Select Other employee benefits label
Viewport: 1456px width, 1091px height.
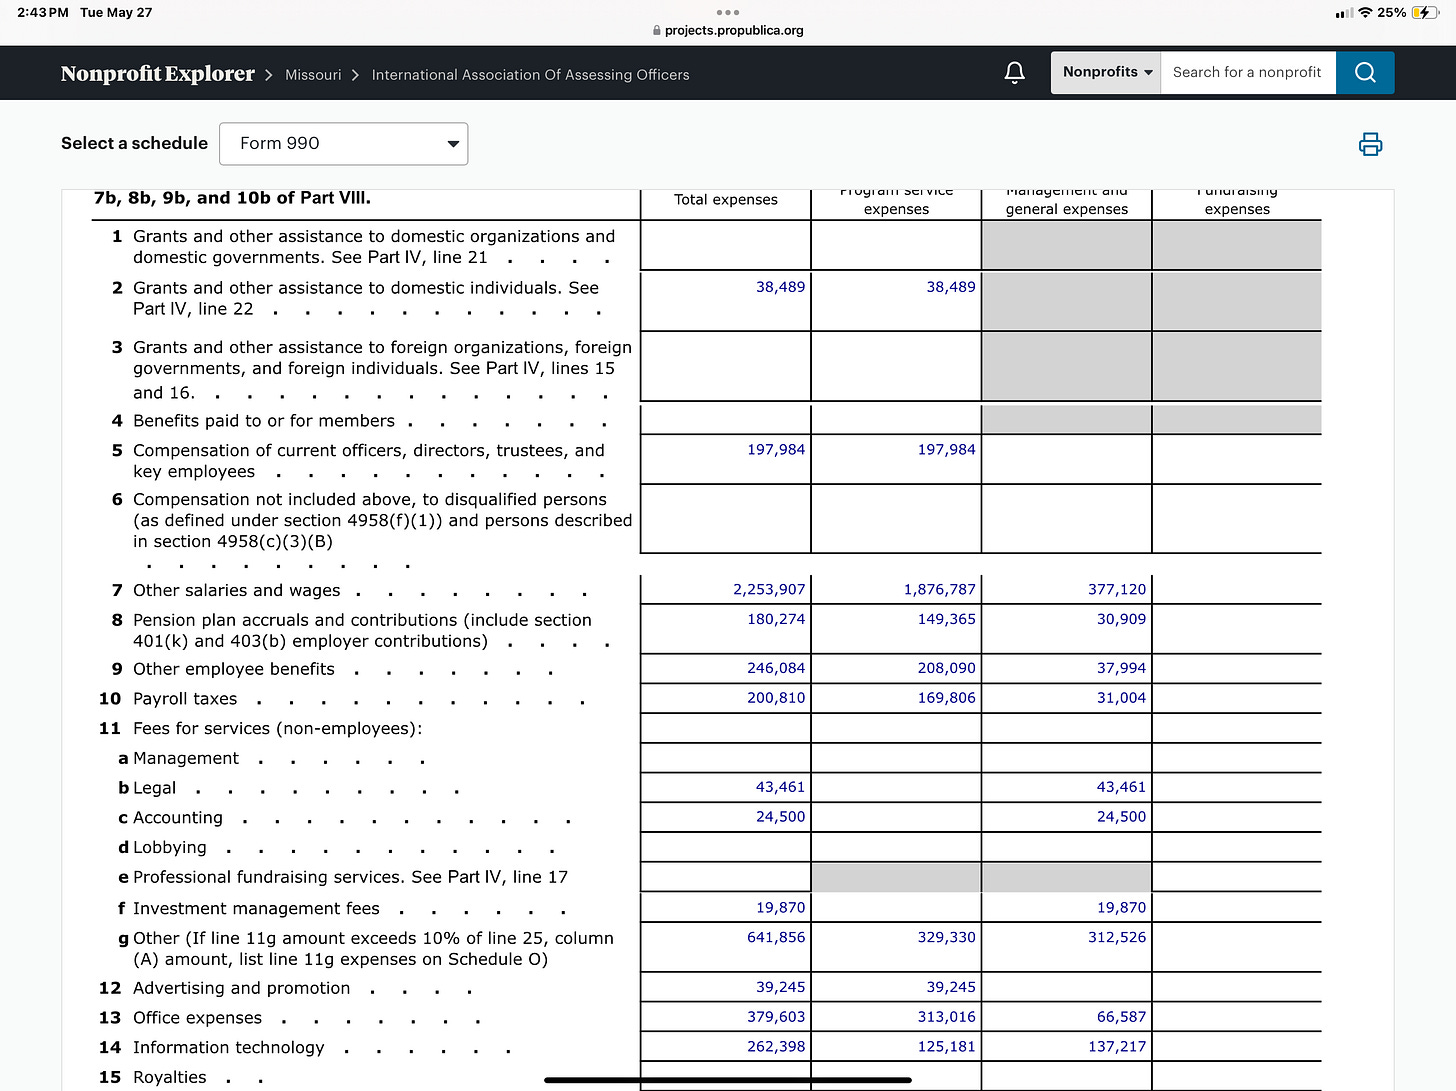click(234, 670)
